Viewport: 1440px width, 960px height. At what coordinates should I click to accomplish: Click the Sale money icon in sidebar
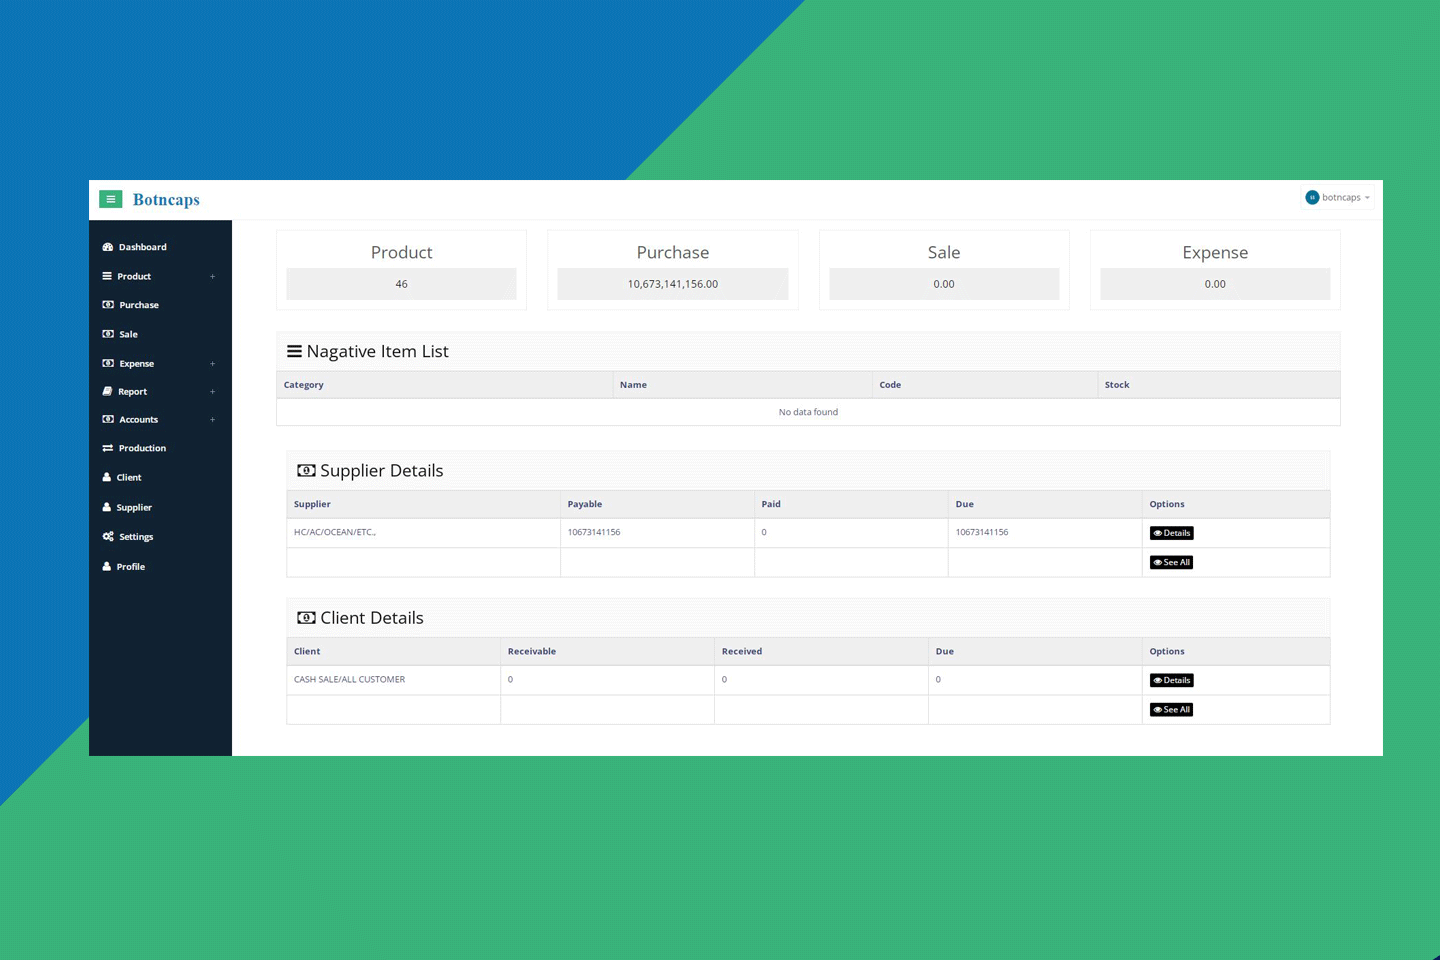tap(108, 334)
